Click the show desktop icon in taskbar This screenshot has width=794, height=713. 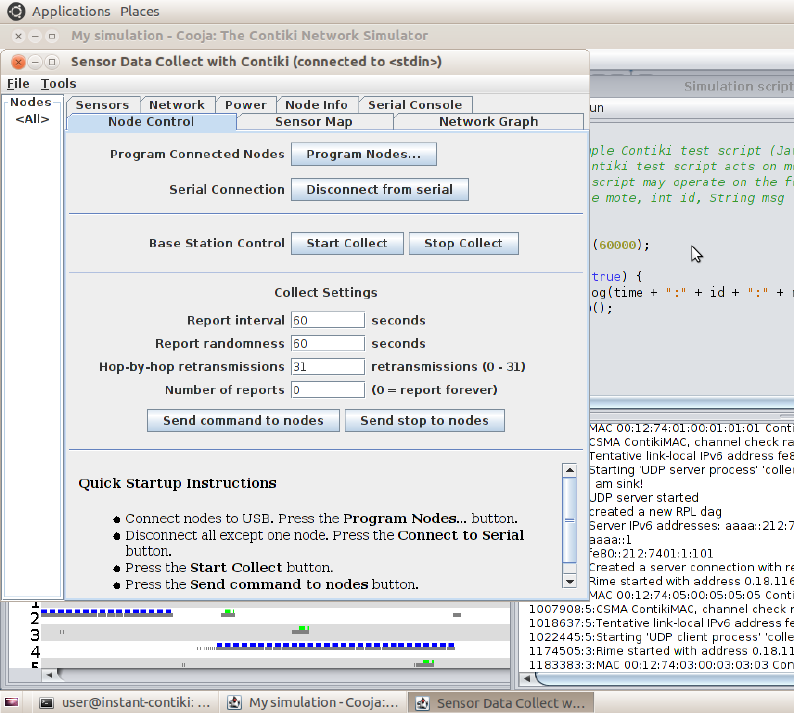coord(11,703)
